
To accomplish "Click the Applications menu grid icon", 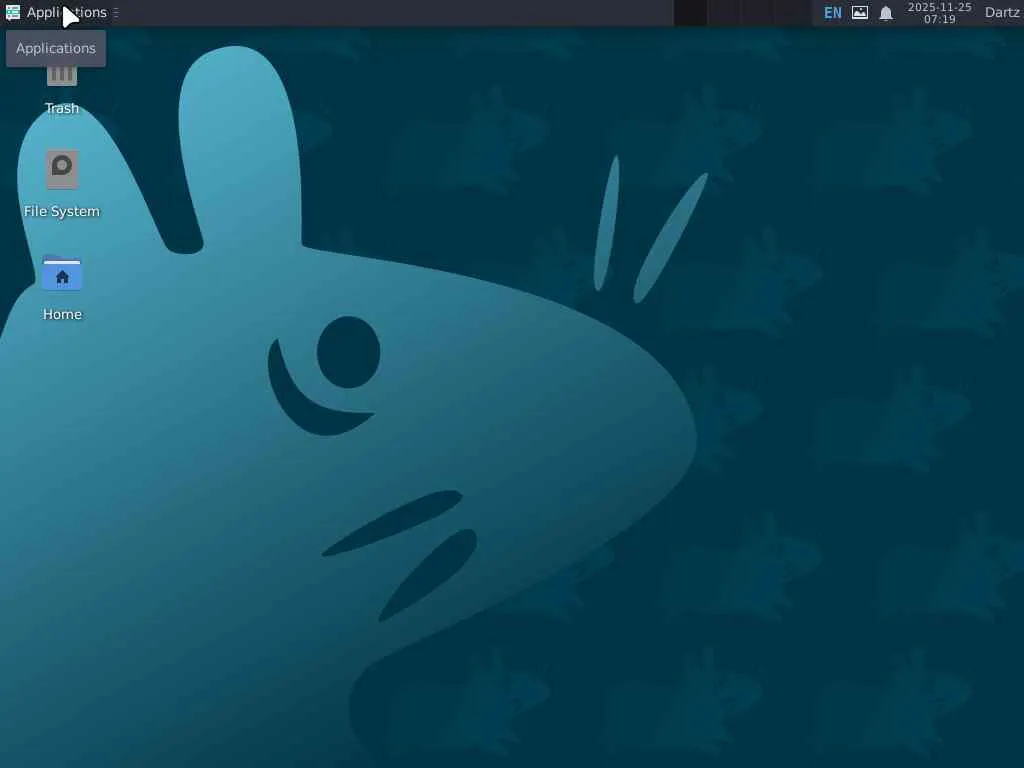I will 12,12.
